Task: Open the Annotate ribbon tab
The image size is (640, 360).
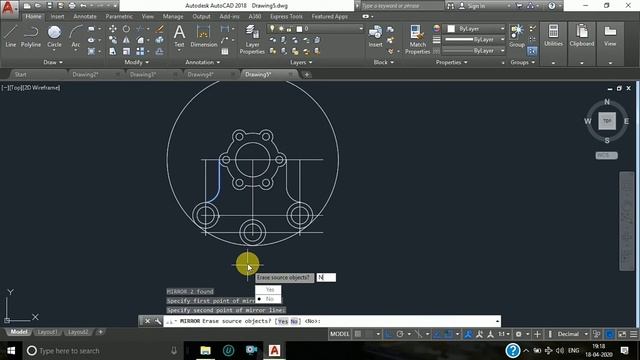Action: [85, 17]
